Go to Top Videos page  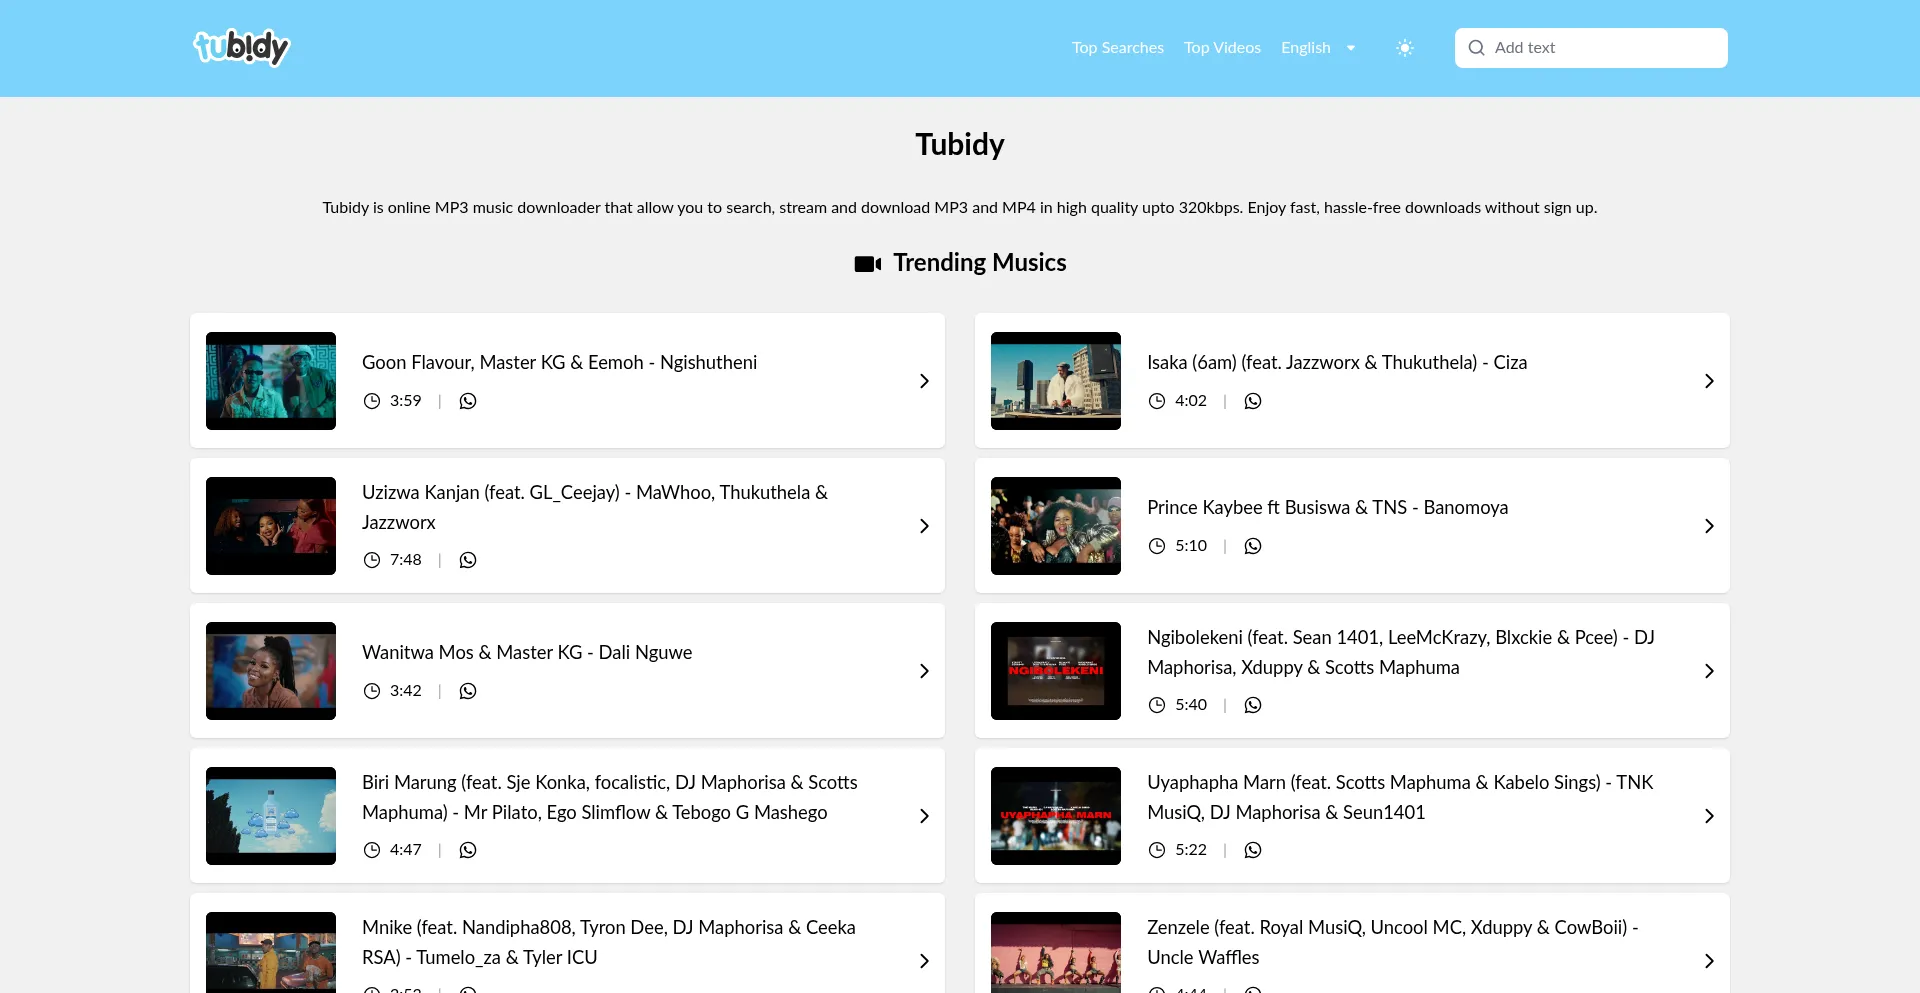coord(1222,48)
